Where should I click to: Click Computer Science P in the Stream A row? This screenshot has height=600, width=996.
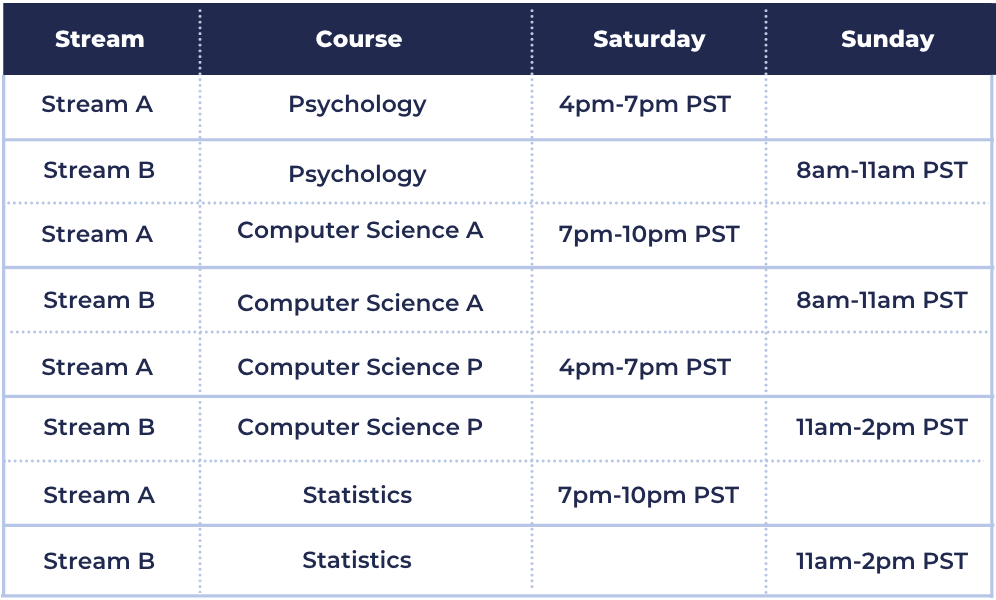pos(360,367)
